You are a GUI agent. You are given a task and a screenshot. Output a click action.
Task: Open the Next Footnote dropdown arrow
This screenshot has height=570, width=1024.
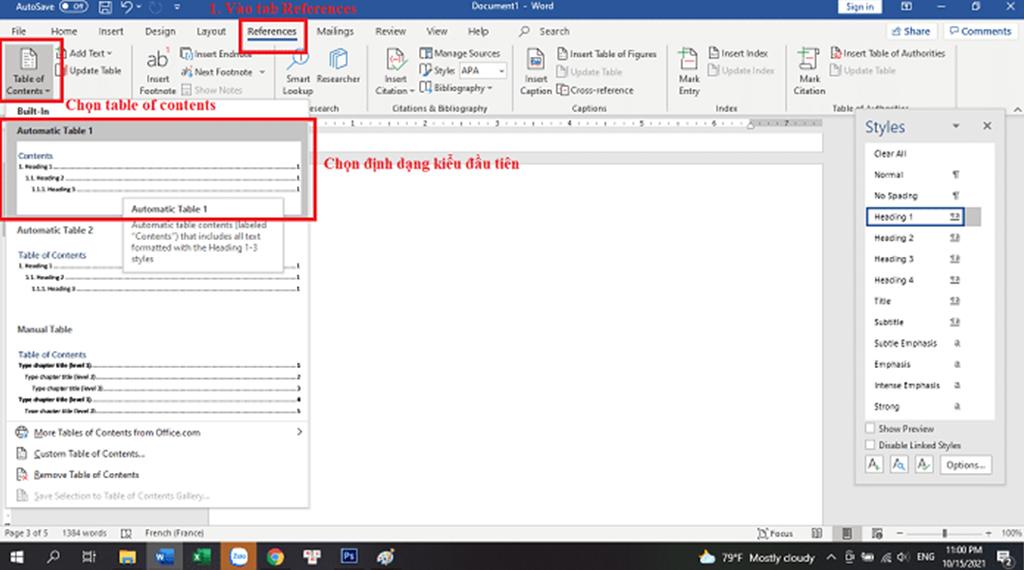coord(262,72)
